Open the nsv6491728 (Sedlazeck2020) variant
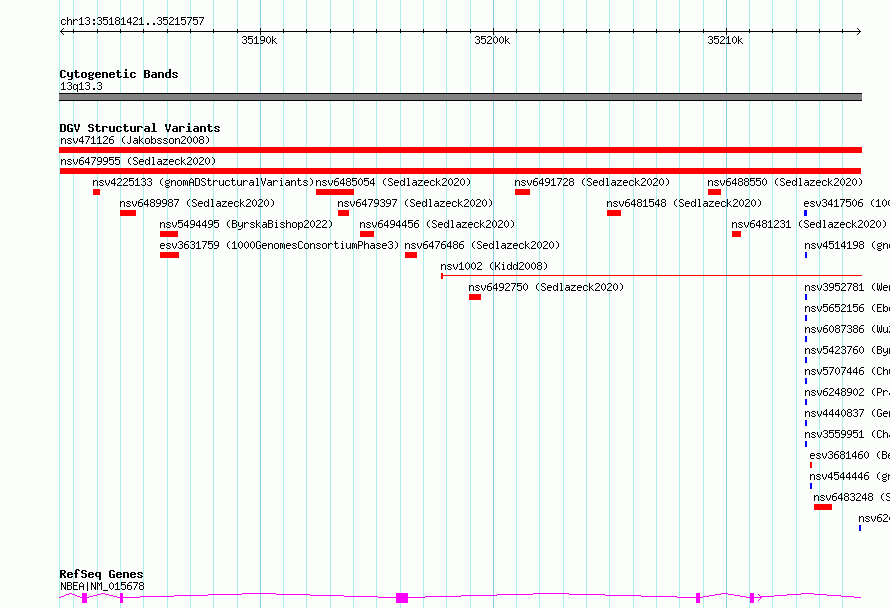 592,182
